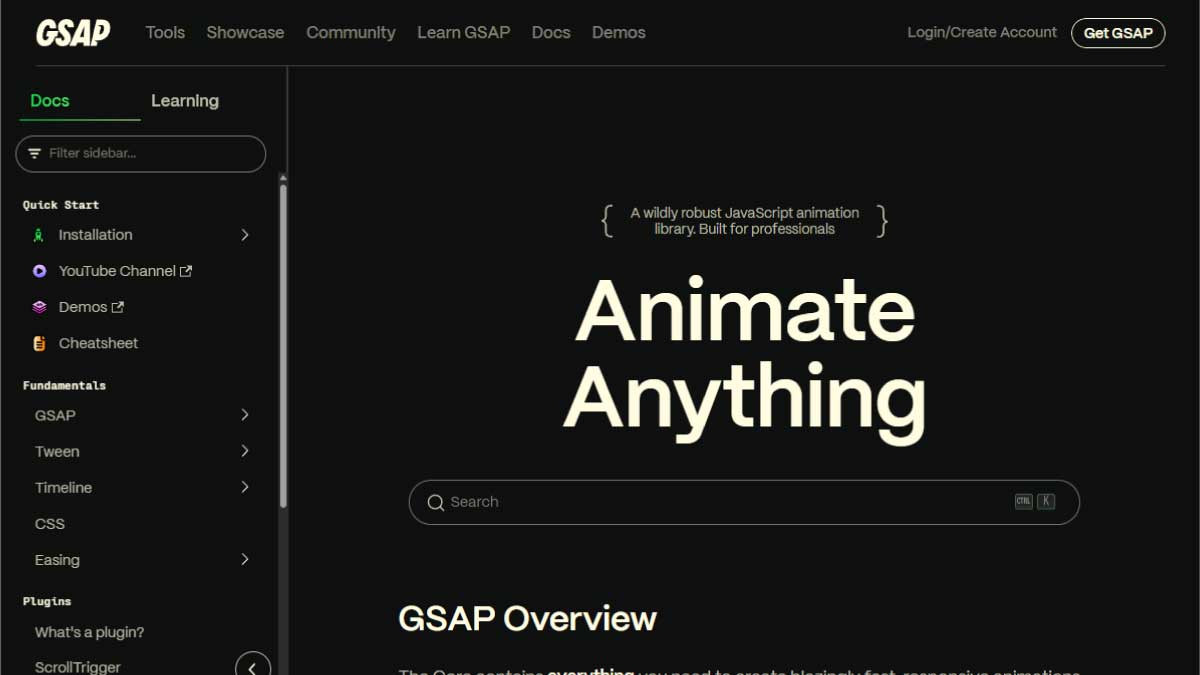
Task: Click the Cheatsheet document icon
Action: (39, 343)
